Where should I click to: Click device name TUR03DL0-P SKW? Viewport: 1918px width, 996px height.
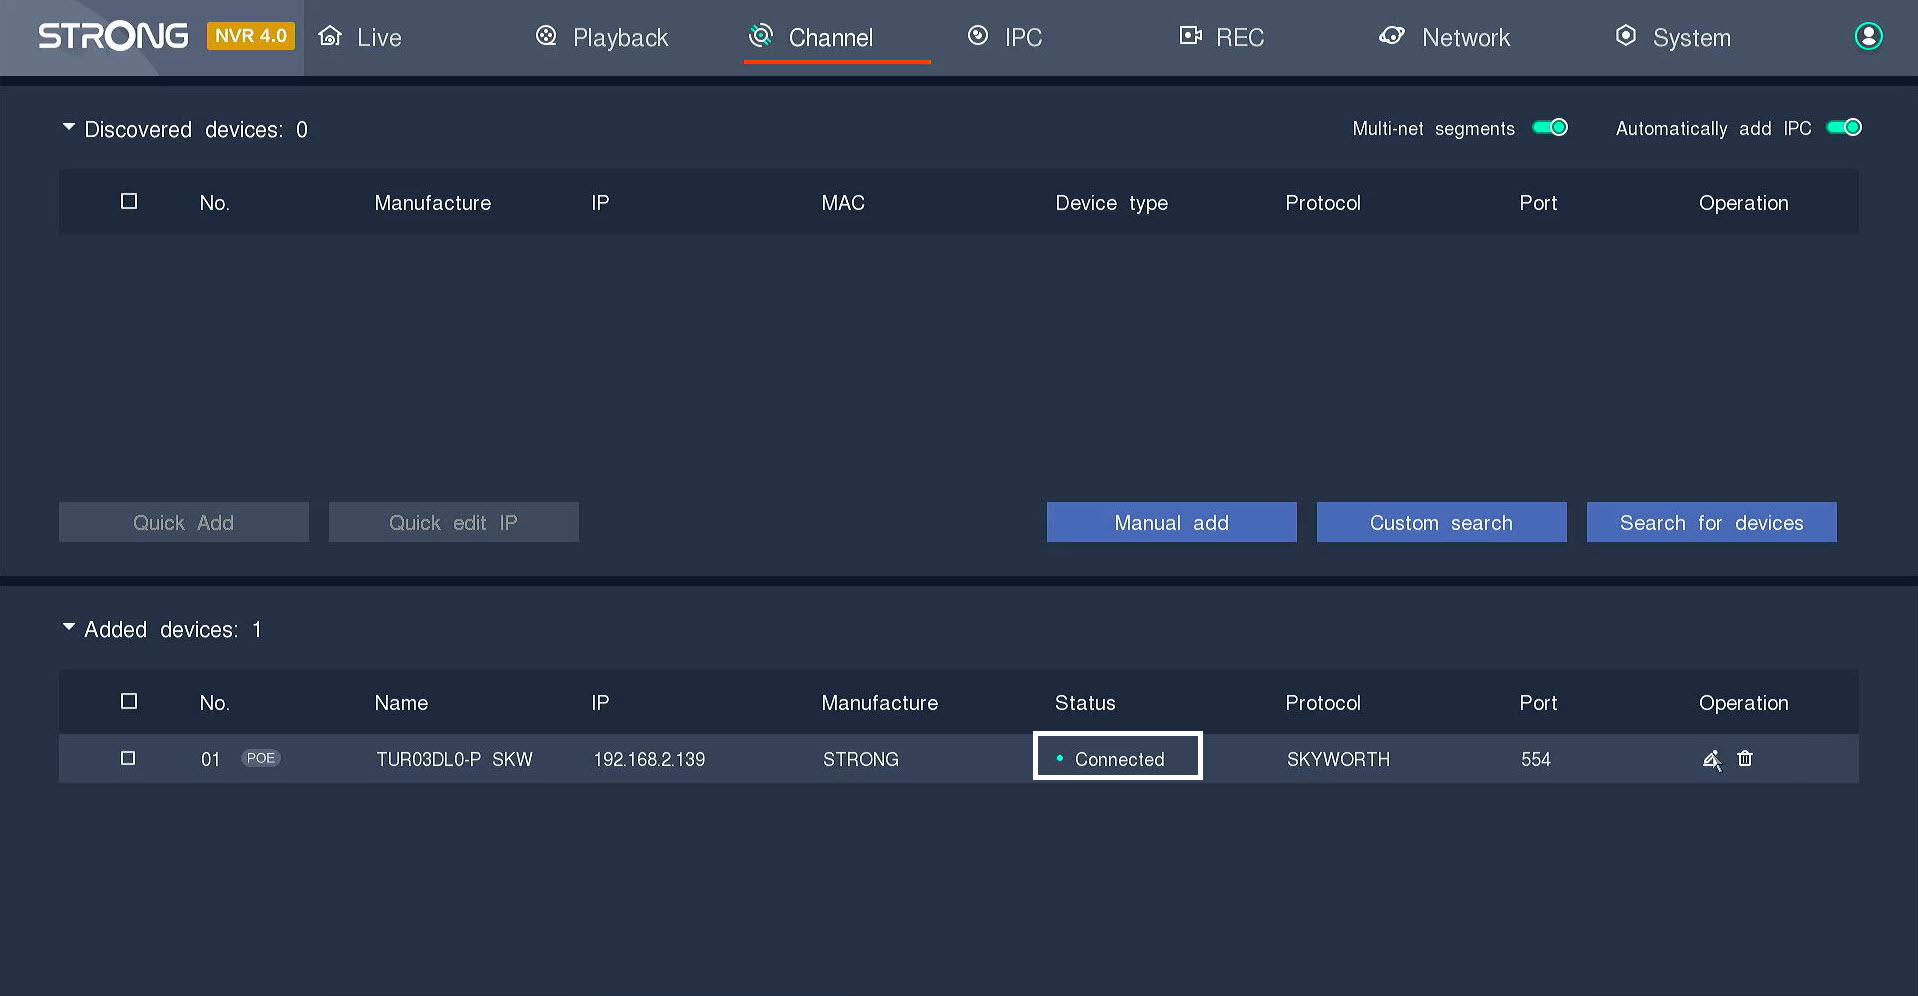tap(454, 759)
